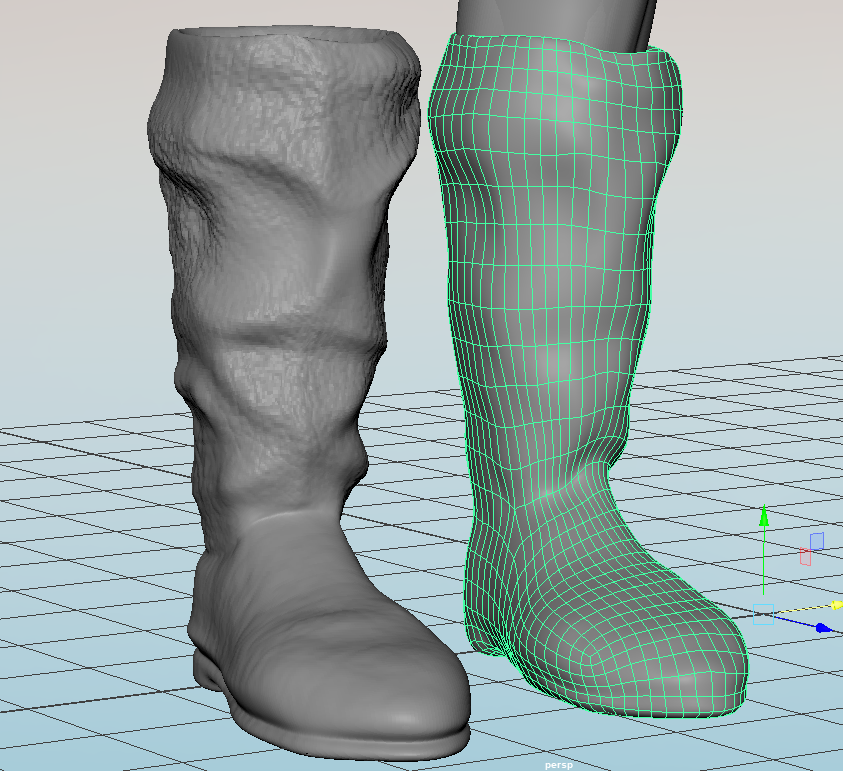This screenshot has width=843, height=771.
Task: Click the red plane handle of manipulator
Action: [805, 556]
